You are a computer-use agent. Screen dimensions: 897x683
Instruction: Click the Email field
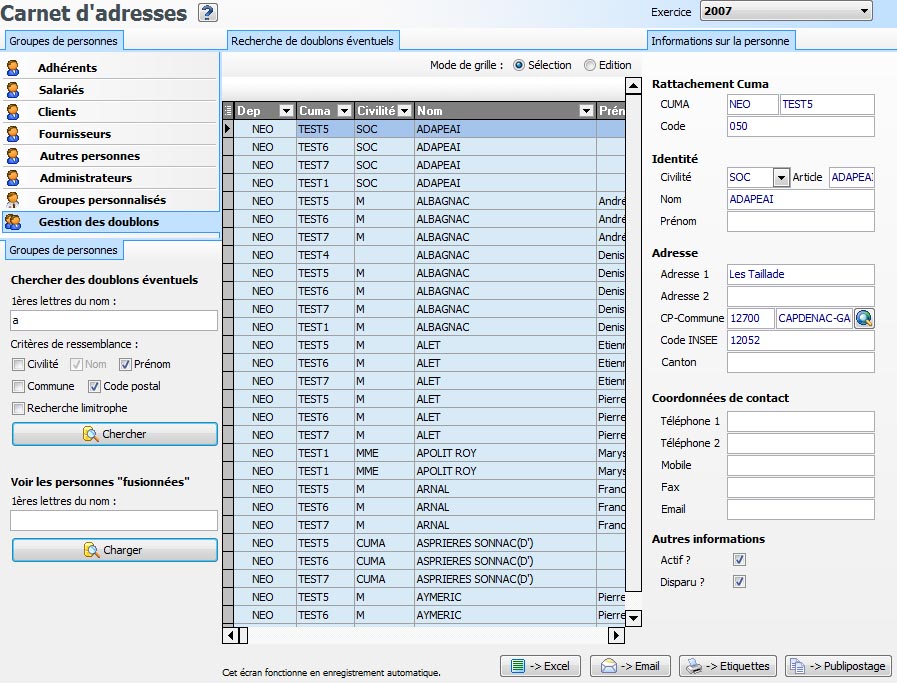(800, 509)
